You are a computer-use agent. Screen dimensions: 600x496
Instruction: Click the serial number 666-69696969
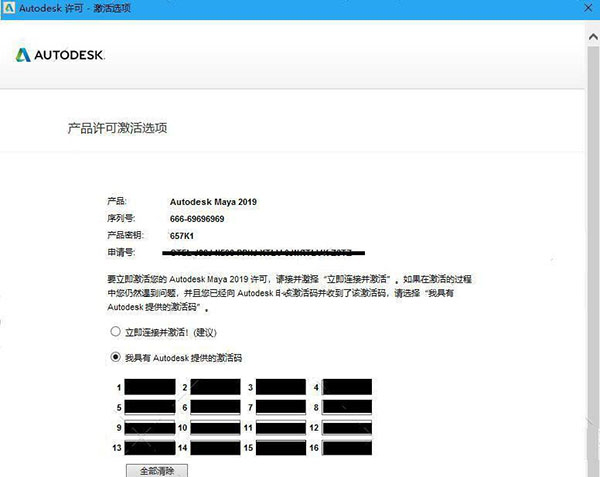point(197,219)
